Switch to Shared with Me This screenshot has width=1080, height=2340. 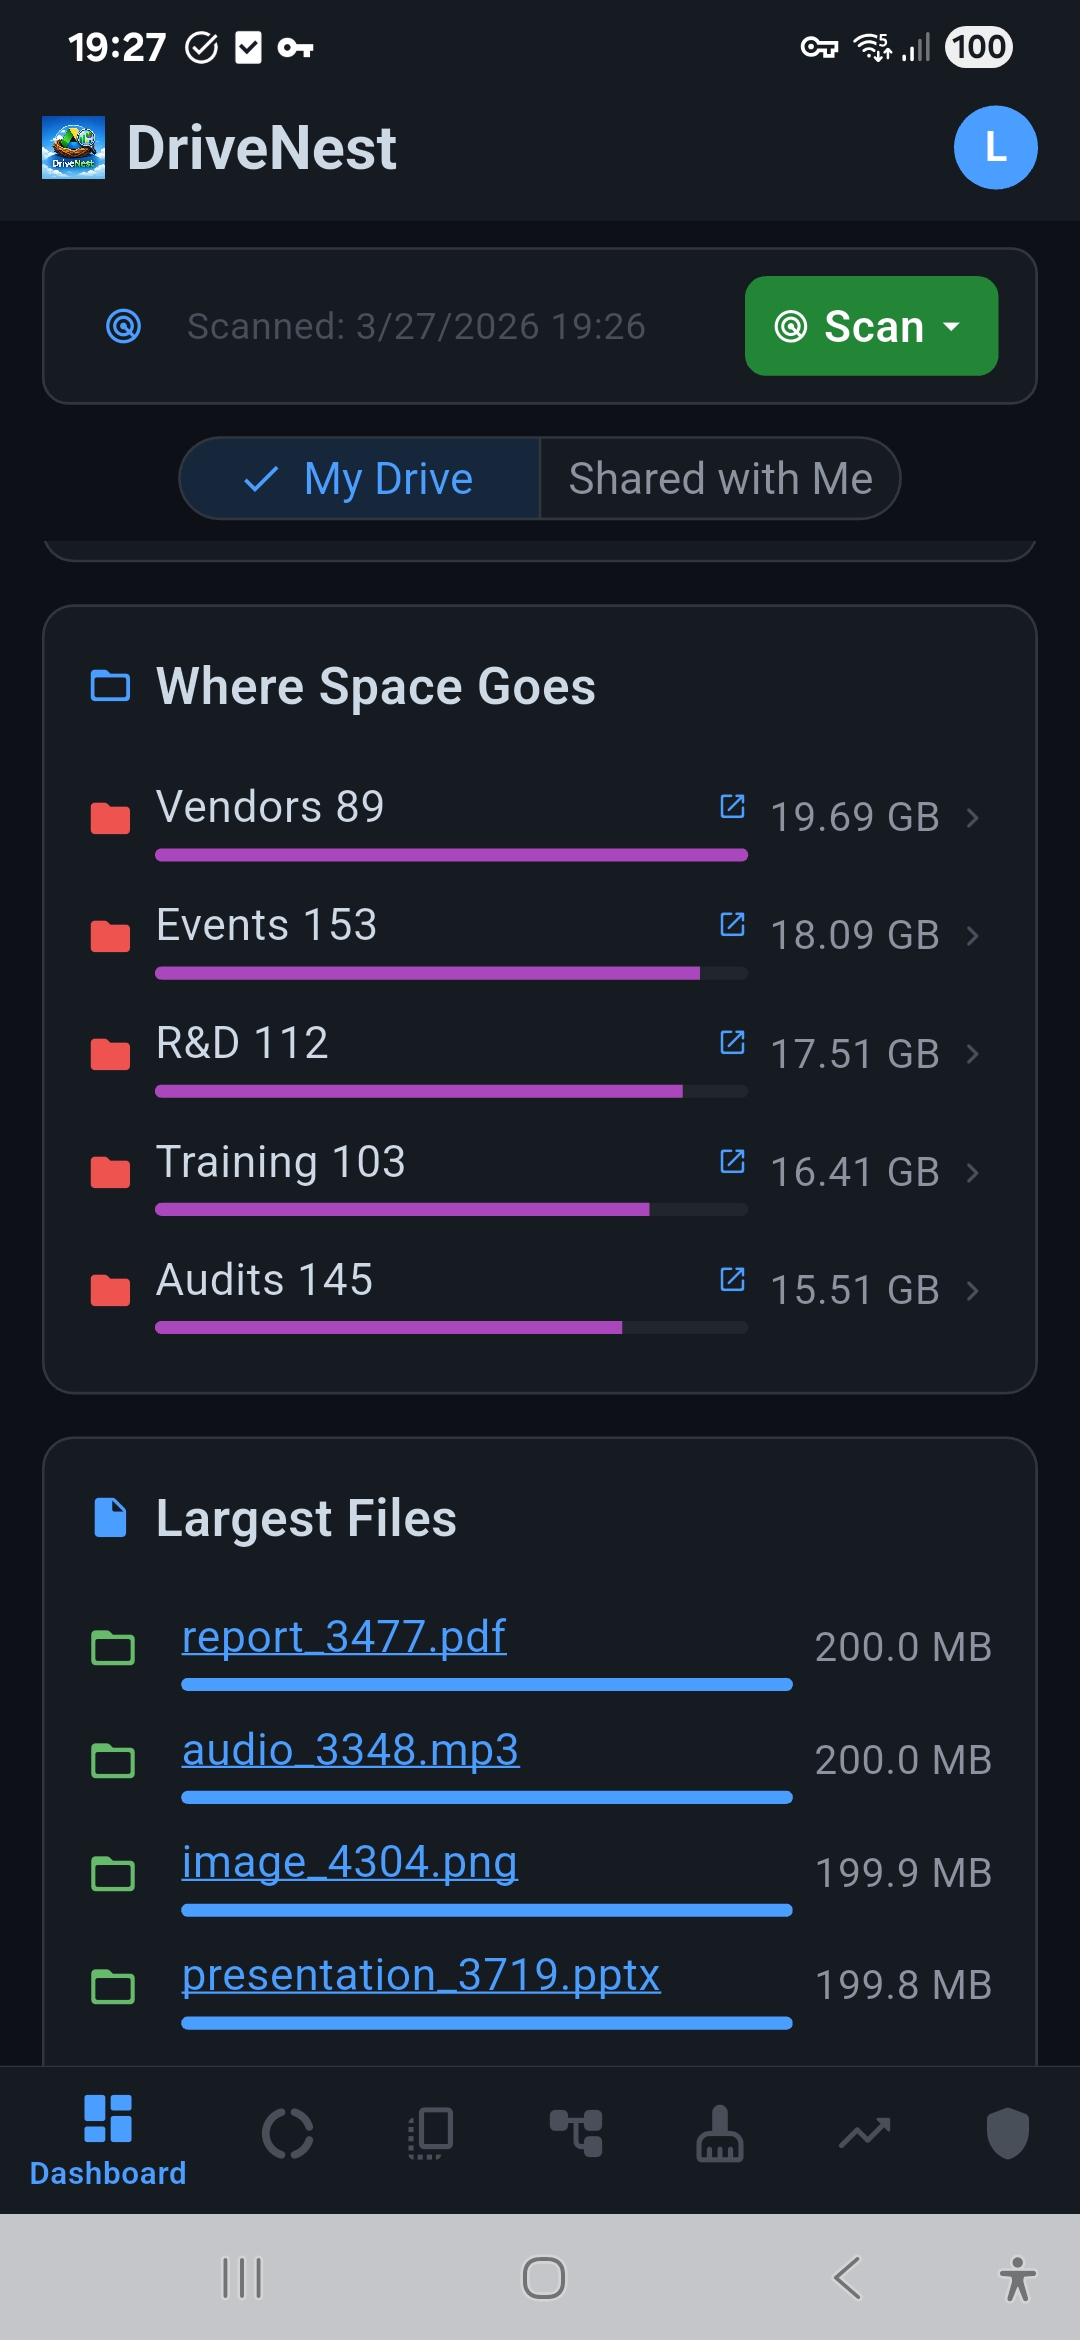720,478
